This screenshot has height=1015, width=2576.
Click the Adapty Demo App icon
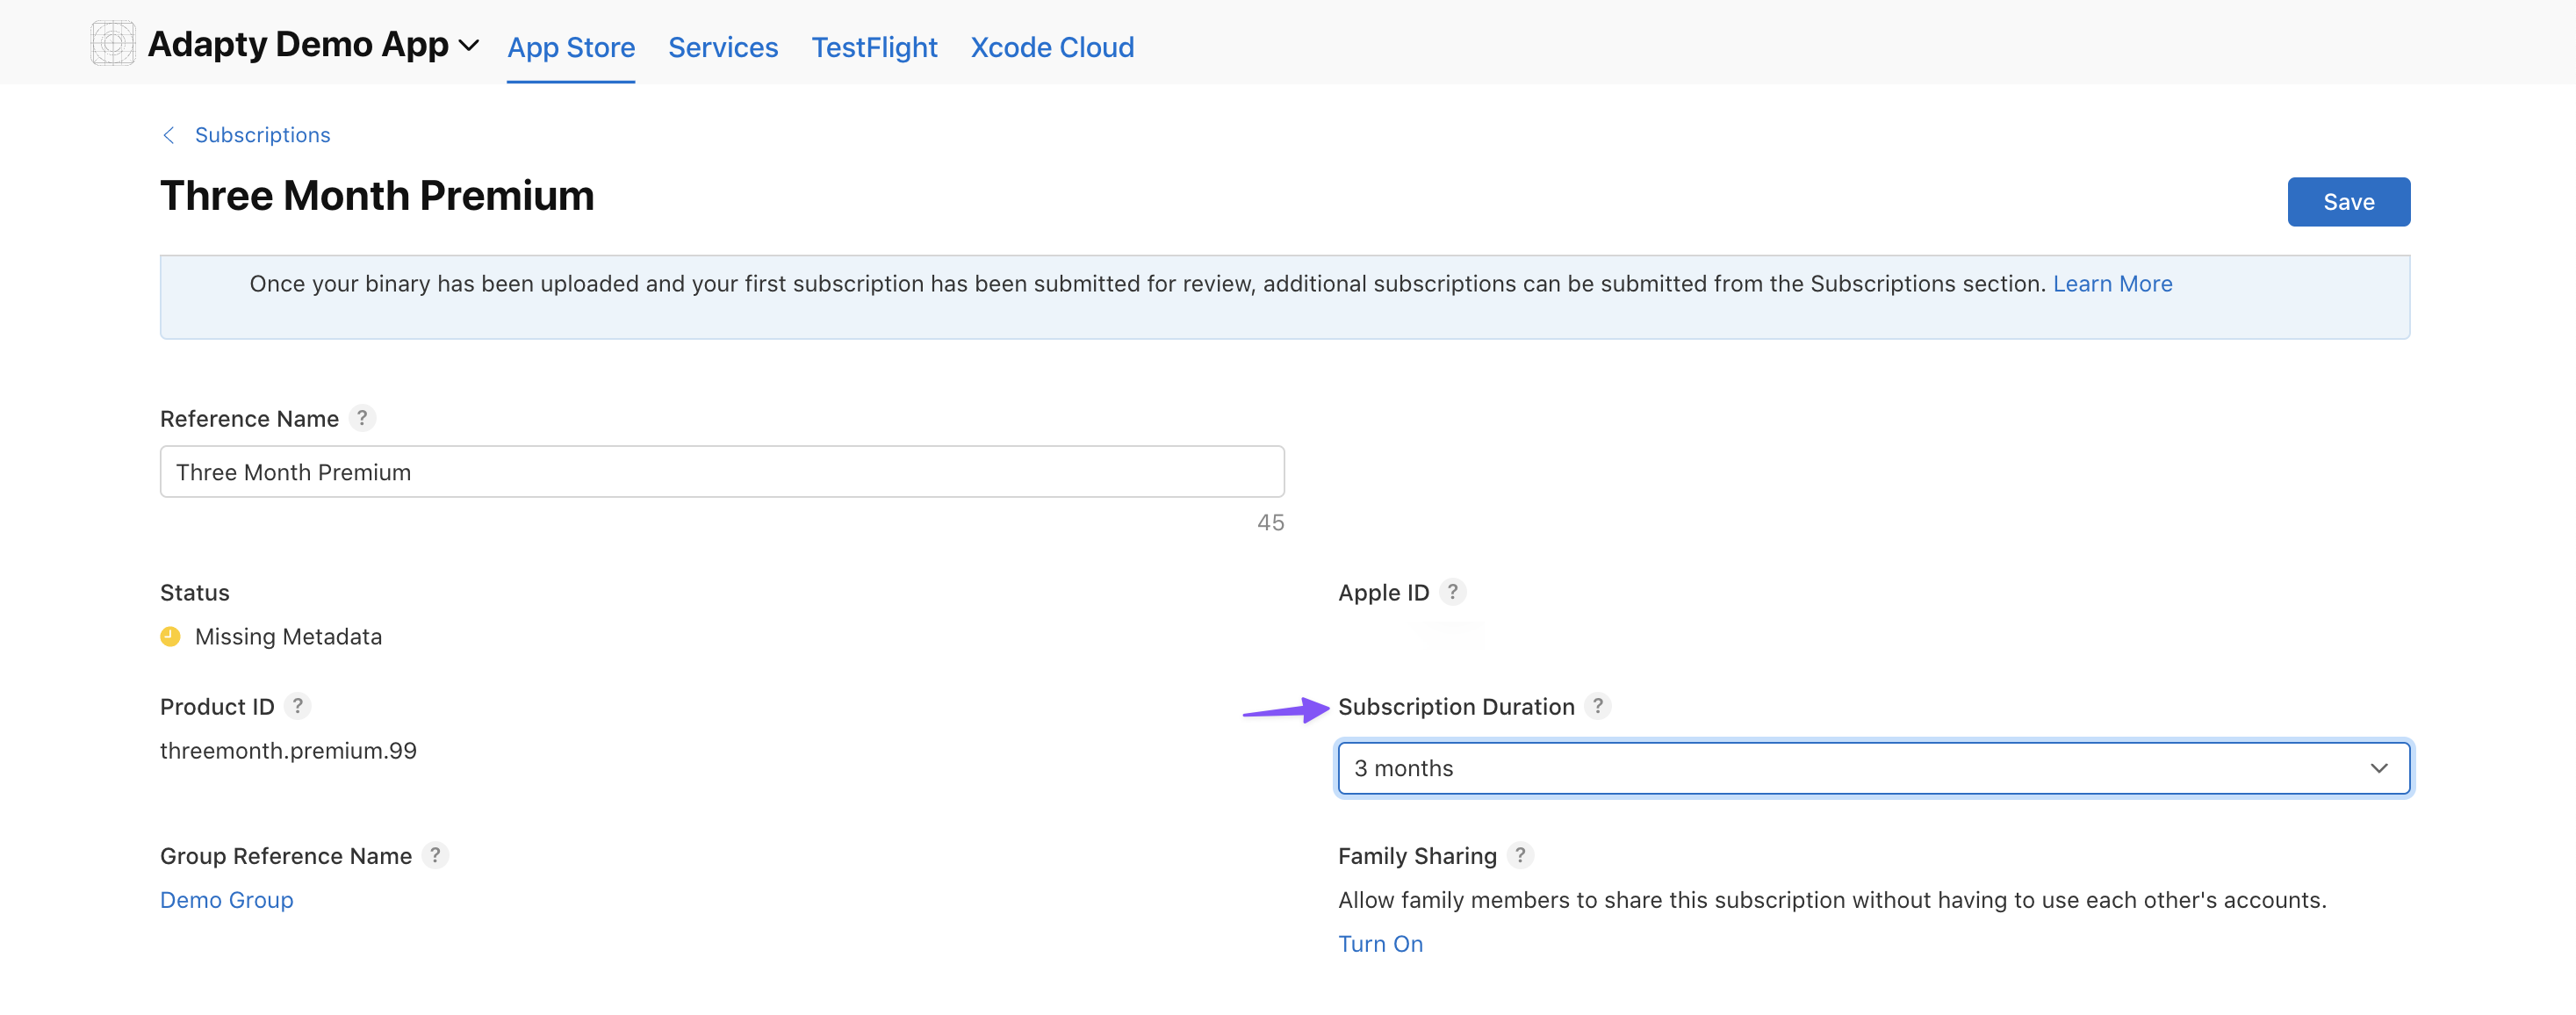click(x=113, y=44)
